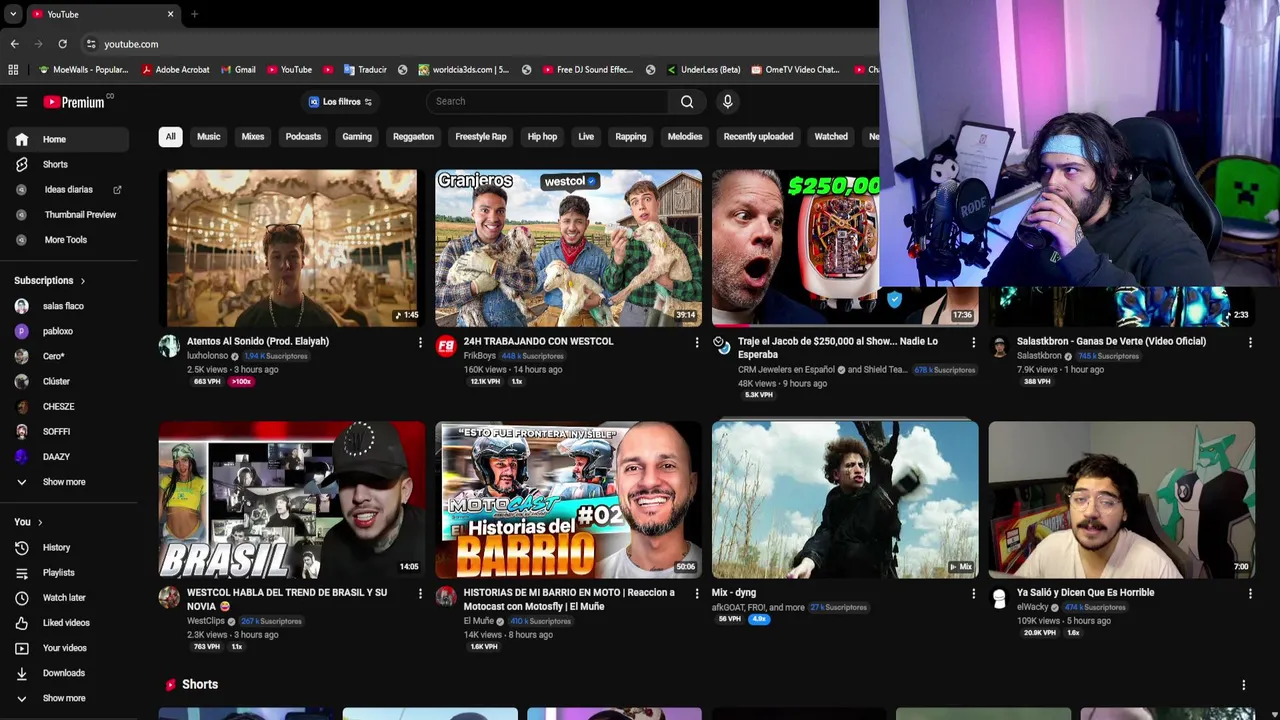Image resolution: width=1280 pixels, height=720 pixels.
Task: Open the Free DJ Sound Effects bookmark
Action: pyautogui.click(x=588, y=70)
